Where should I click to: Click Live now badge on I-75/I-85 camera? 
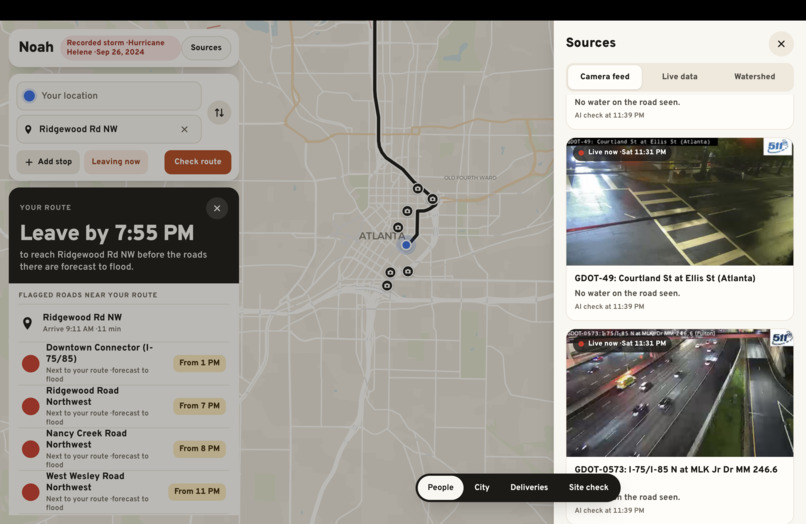[622, 344]
